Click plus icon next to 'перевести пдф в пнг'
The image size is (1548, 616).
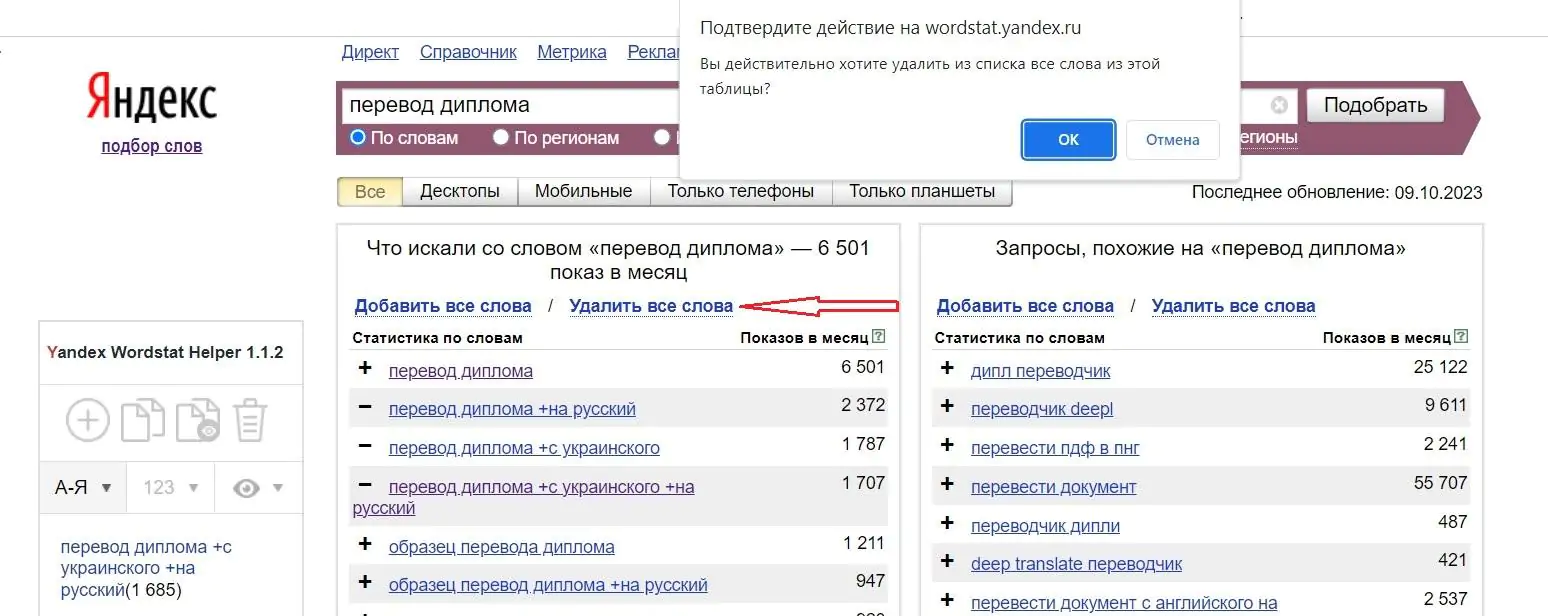947,446
